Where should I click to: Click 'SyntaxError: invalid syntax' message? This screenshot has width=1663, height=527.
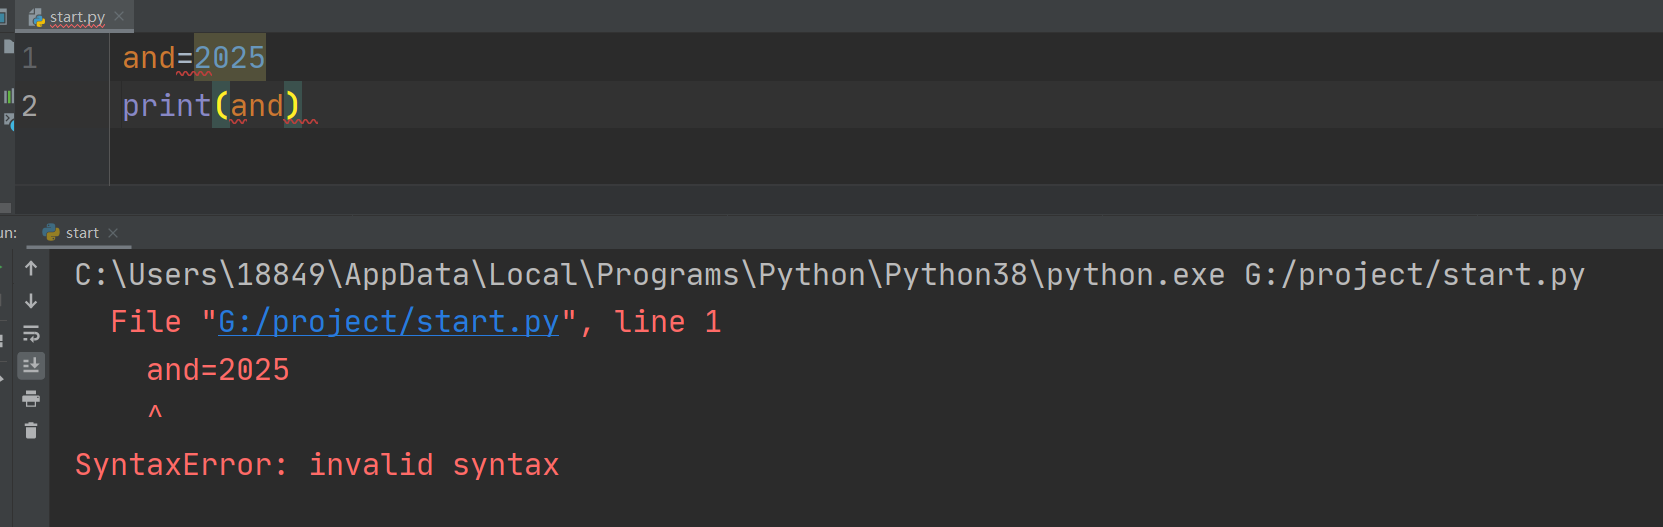317,465
